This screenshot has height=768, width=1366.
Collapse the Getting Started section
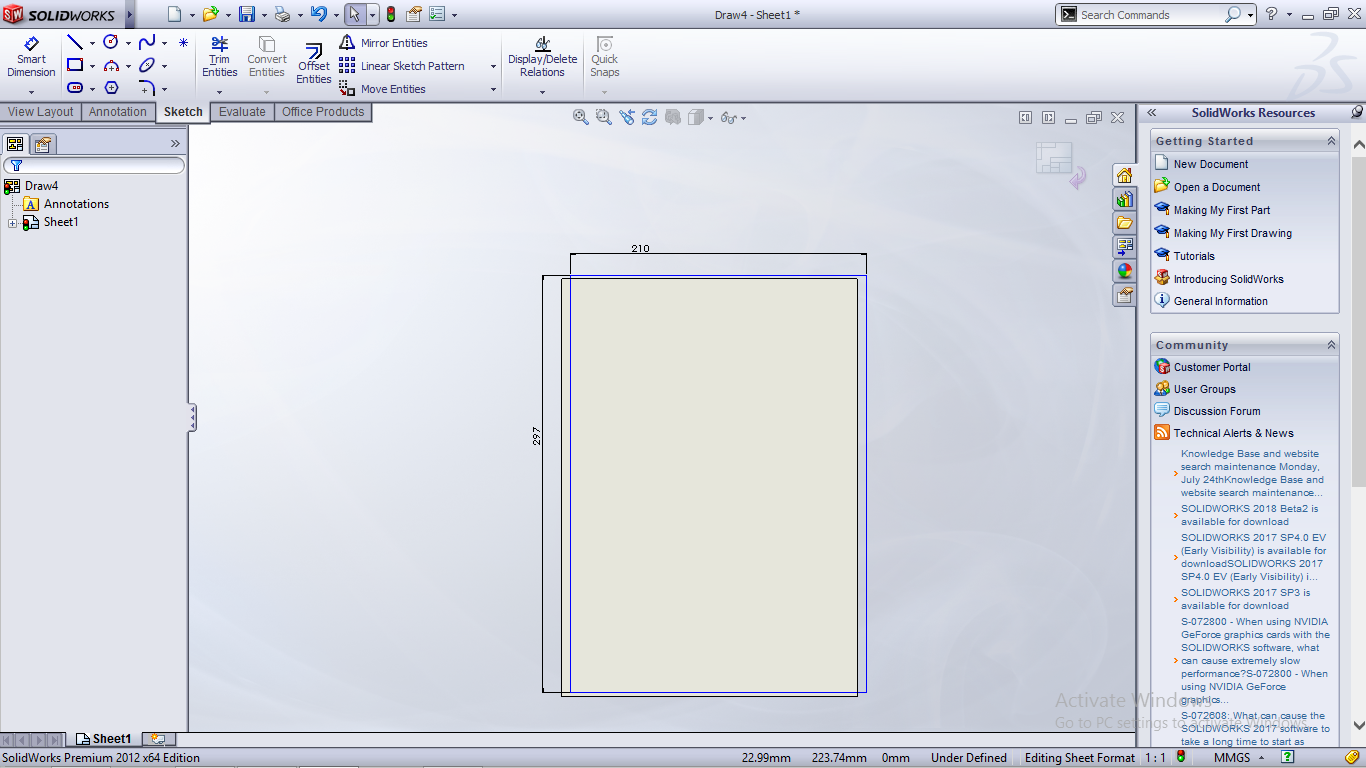(x=1330, y=140)
